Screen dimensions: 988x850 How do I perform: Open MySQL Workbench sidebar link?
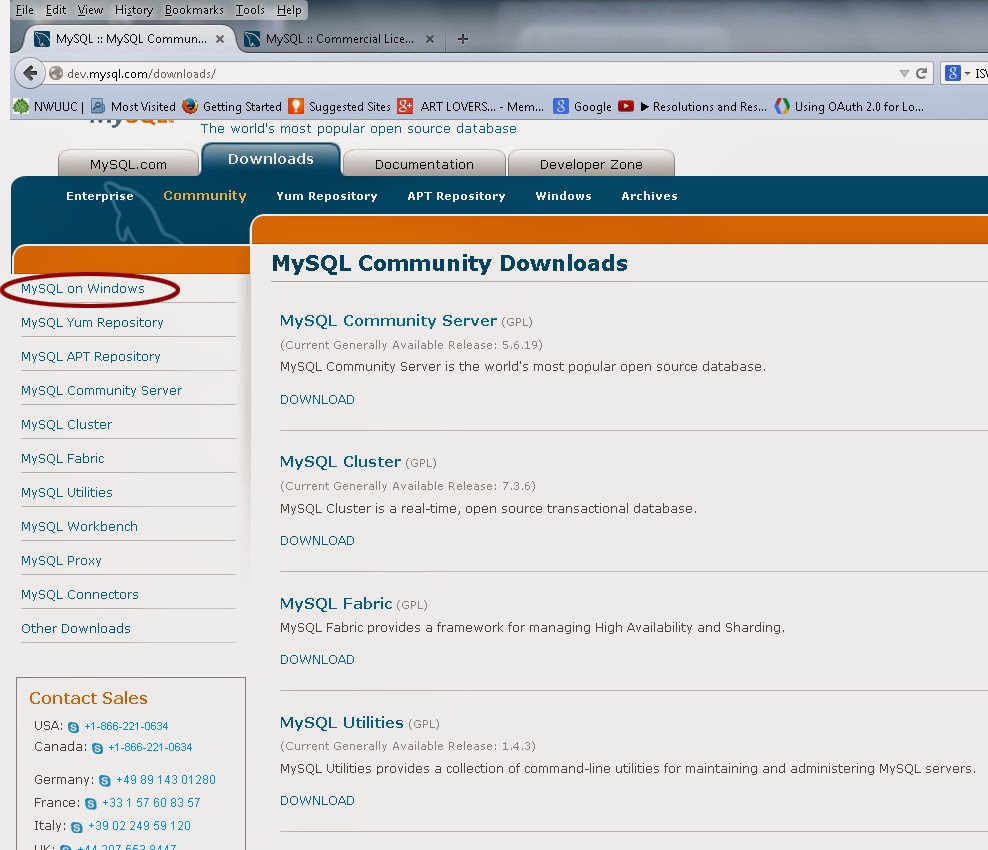[79, 527]
